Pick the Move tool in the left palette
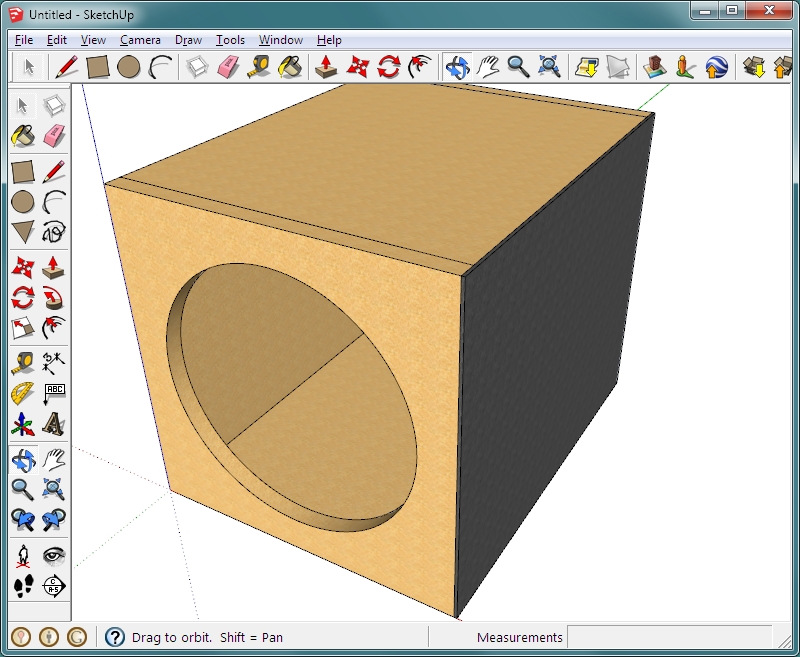This screenshot has height=657, width=800. tap(22, 267)
